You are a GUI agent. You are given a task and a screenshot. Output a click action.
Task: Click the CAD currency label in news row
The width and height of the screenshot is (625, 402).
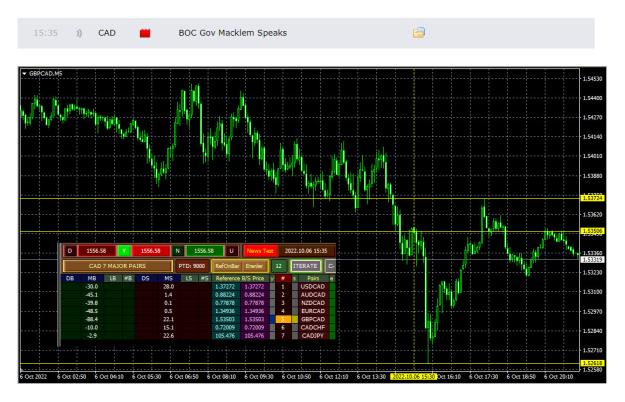pos(107,33)
